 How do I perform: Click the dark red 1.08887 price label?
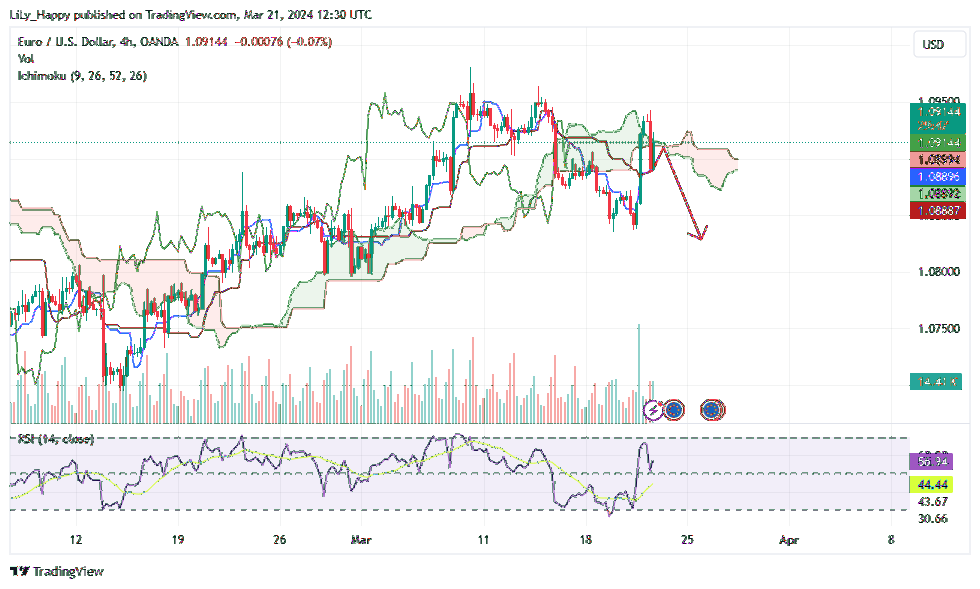938,211
